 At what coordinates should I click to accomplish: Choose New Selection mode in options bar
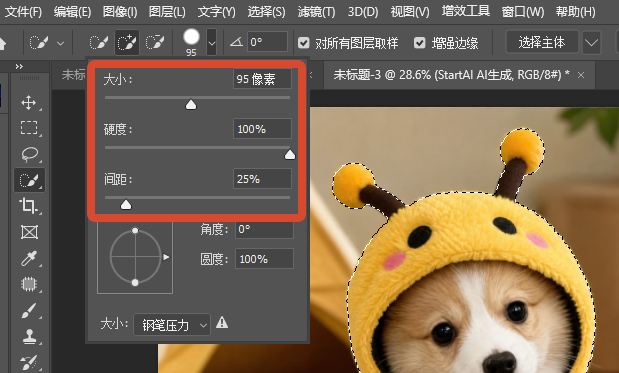tap(98, 42)
